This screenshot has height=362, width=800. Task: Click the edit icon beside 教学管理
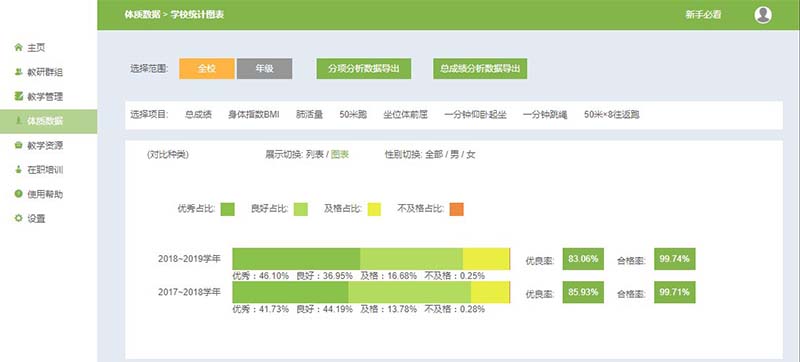point(19,96)
